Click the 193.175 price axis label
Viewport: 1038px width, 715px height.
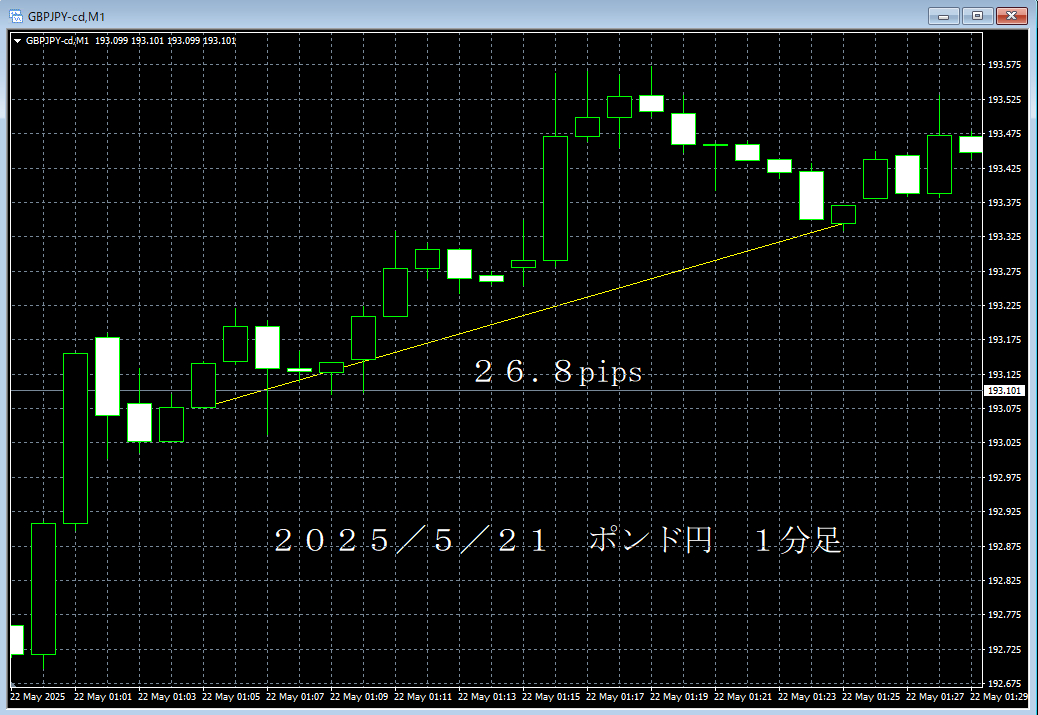[1004, 340]
